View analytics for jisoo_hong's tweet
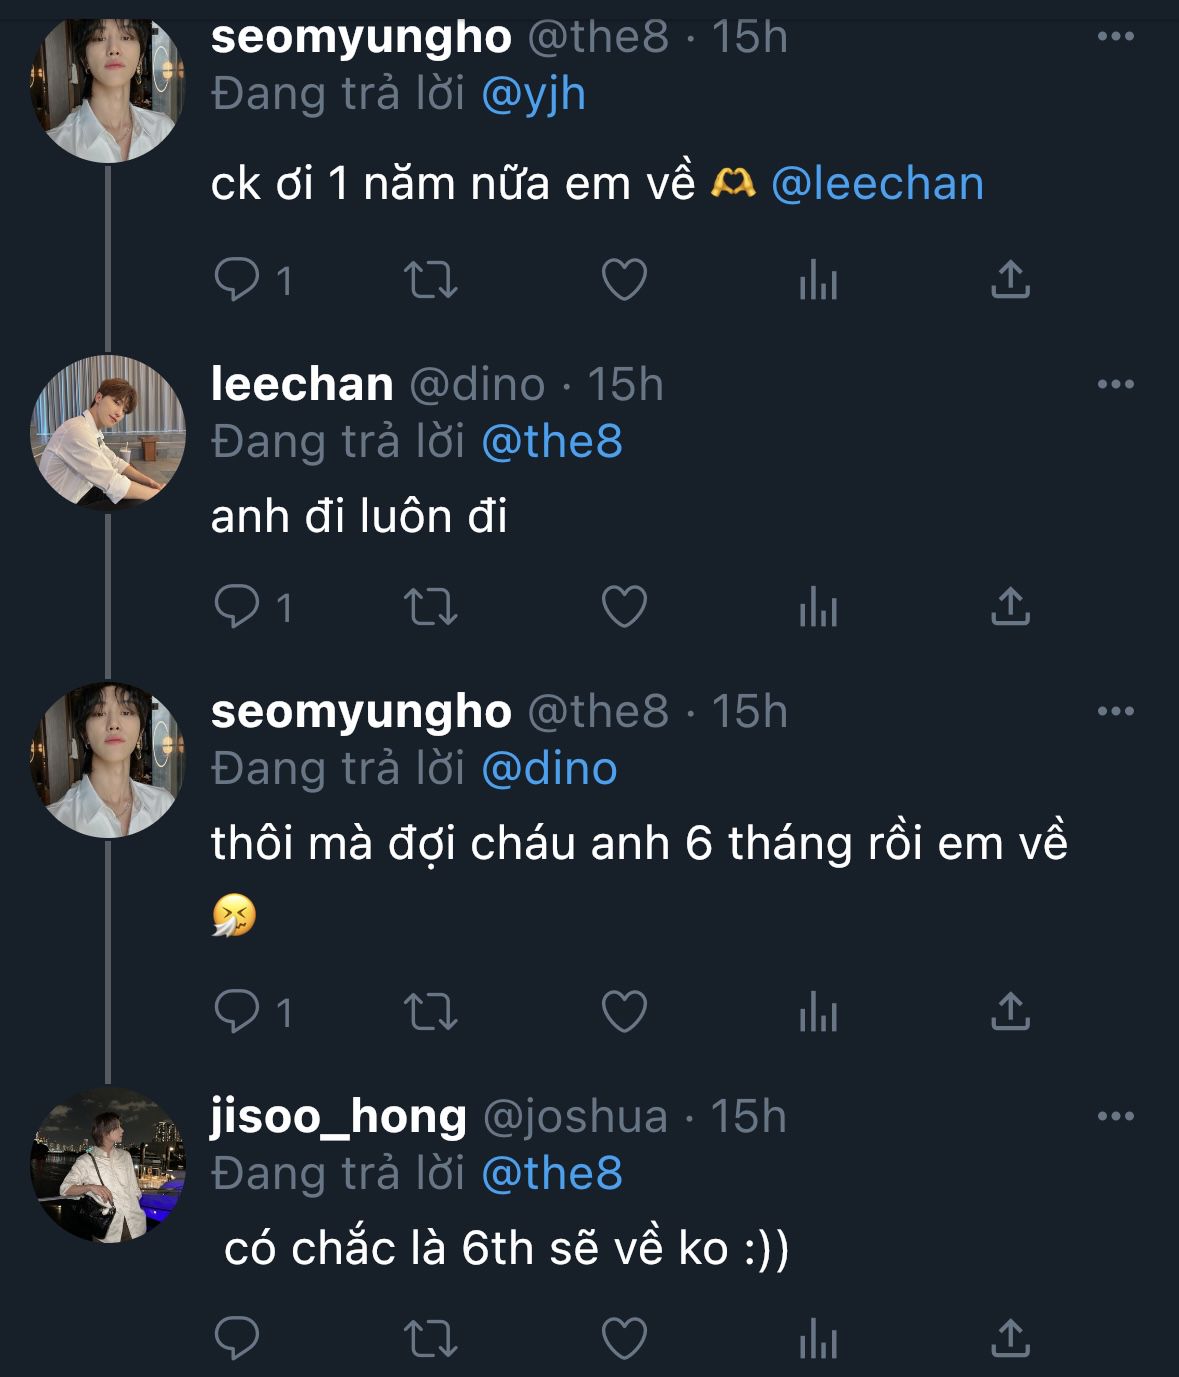Screen dimensions: 1179x1377 (x=817, y=1338)
